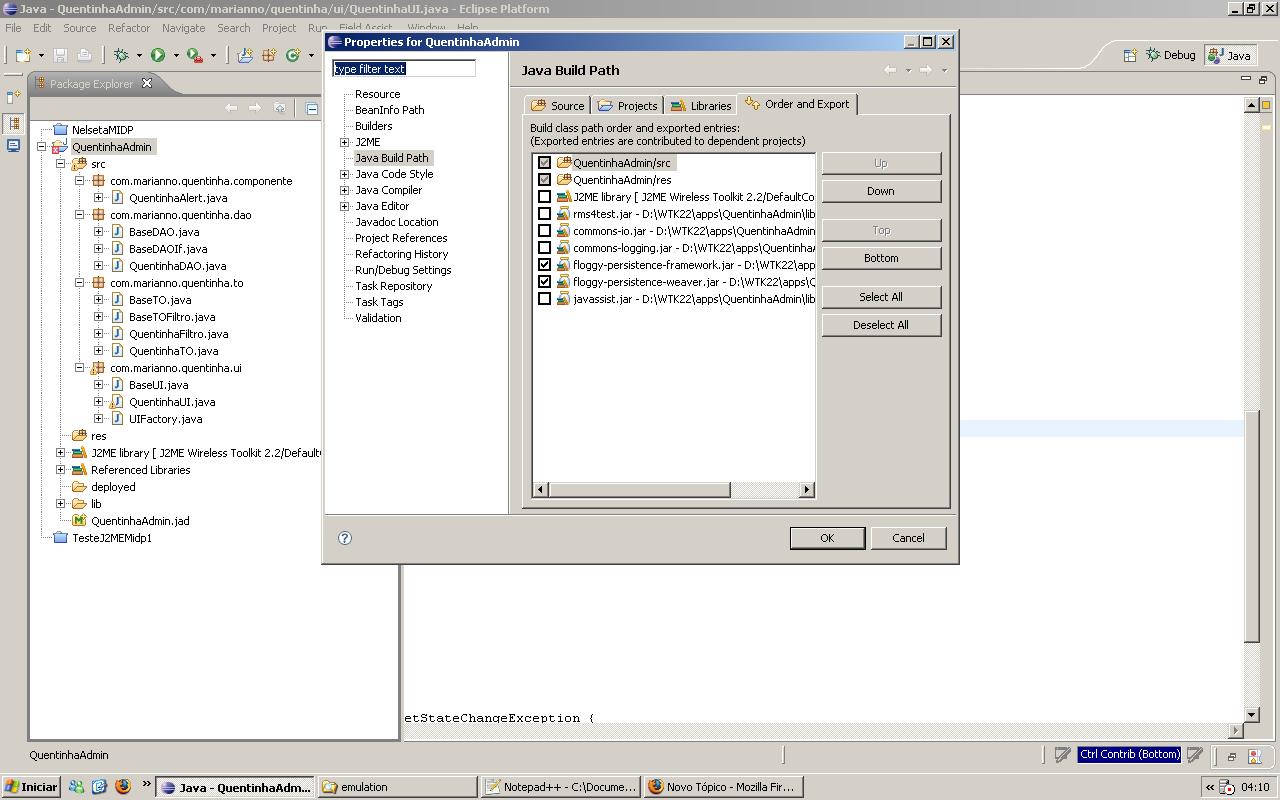Click the Select All button

881,297
